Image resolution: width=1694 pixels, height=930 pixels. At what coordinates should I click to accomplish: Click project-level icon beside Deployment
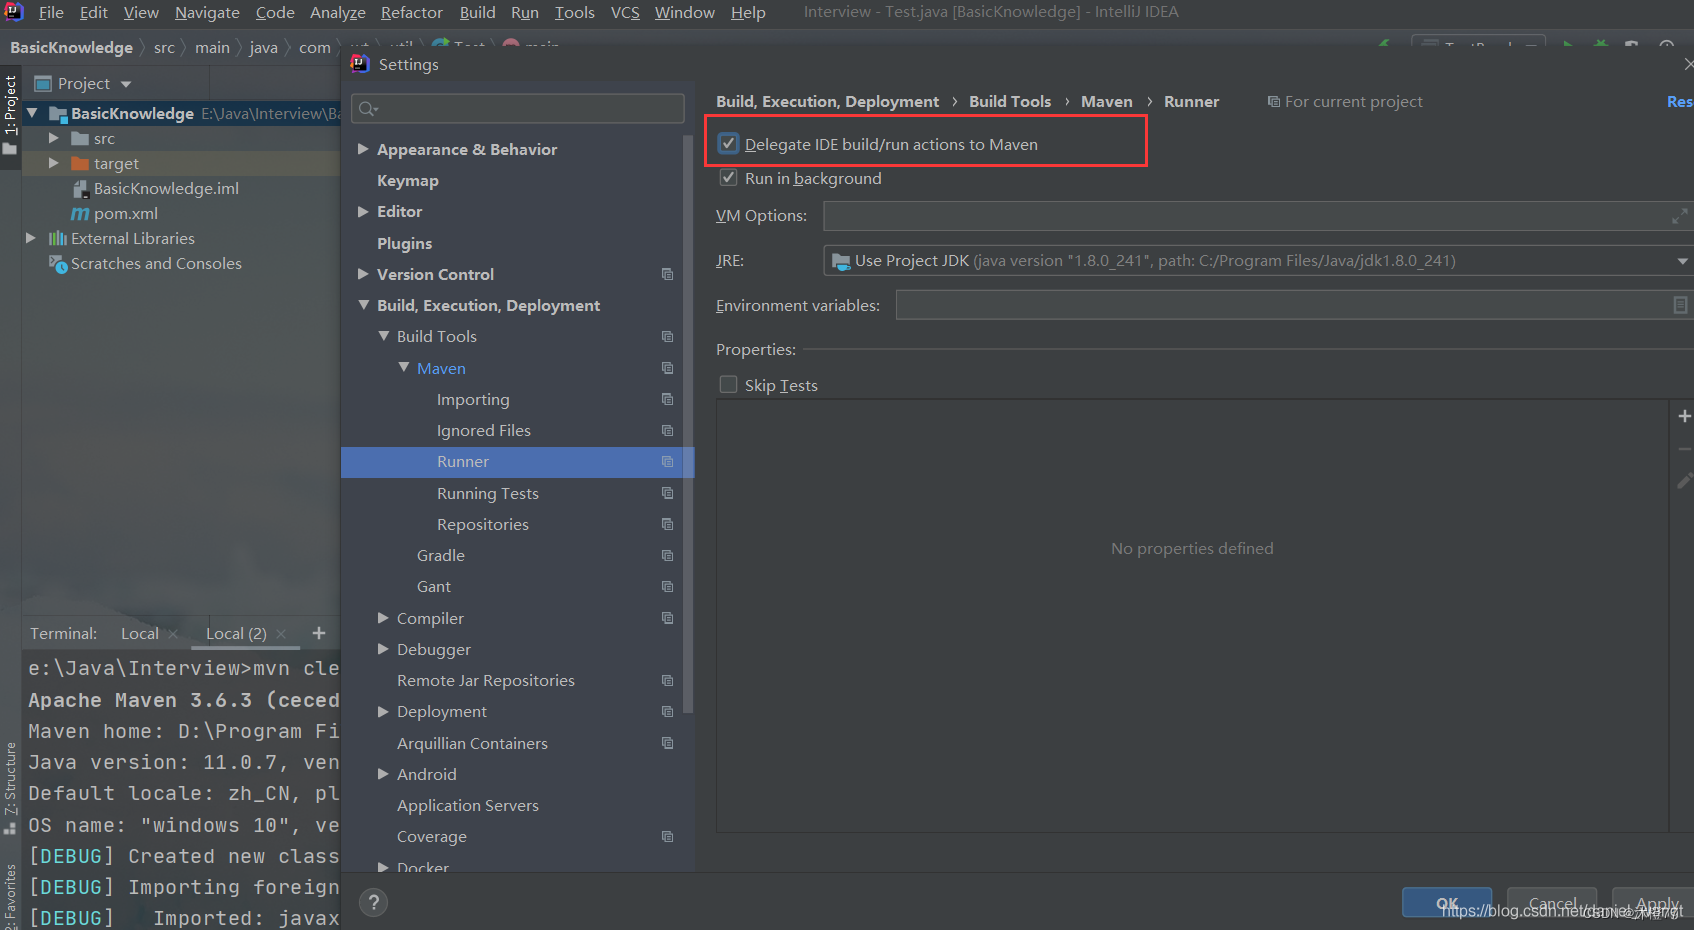click(x=667, y=711)
